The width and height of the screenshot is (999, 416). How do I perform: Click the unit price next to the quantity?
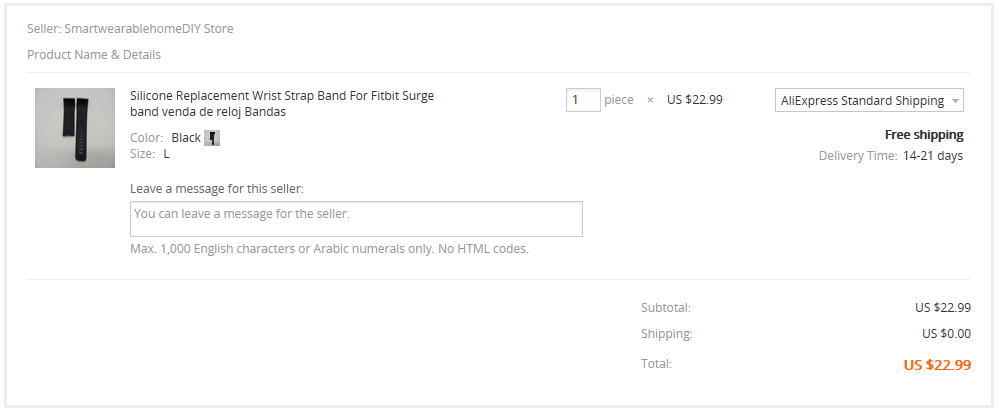694,100
